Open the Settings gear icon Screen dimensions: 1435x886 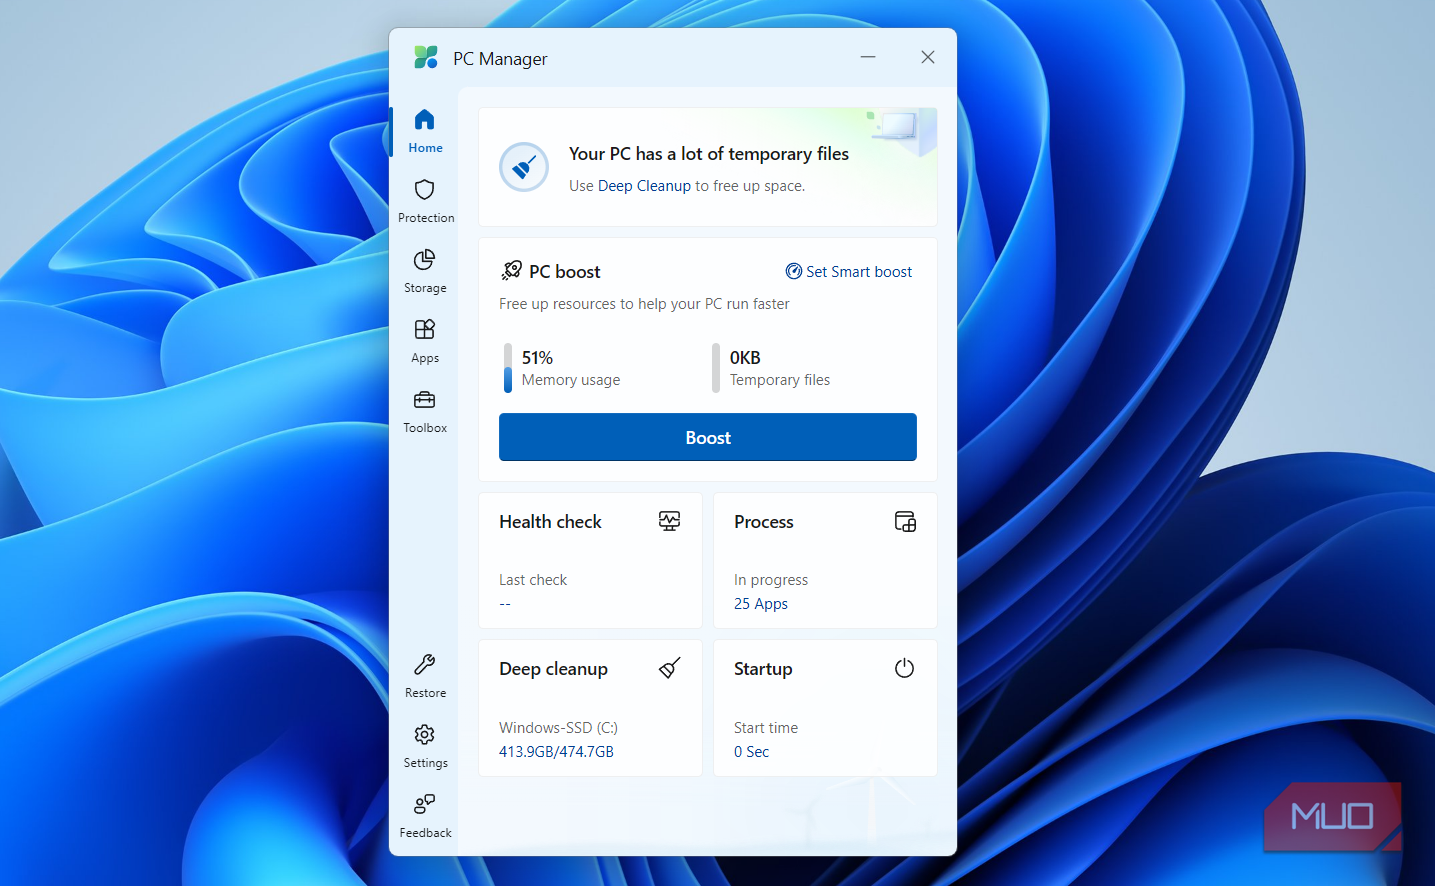click(x=424, y=735)
